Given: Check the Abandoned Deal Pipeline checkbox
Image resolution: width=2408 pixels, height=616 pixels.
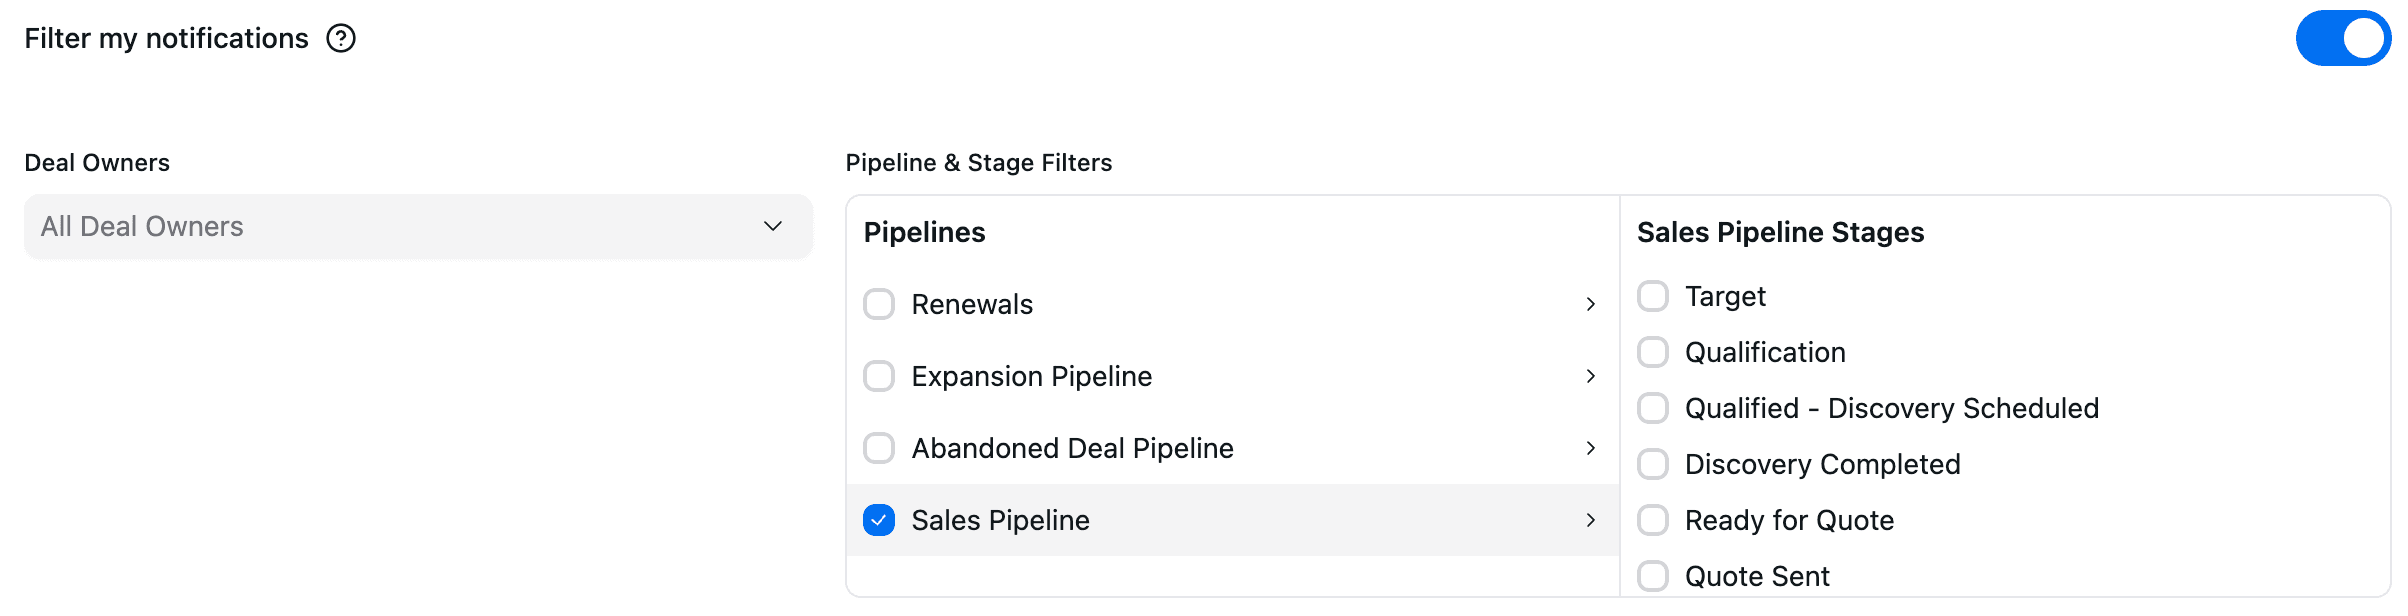Looking at the screenshot, I should pyautogui.click(x=879, y=448).
